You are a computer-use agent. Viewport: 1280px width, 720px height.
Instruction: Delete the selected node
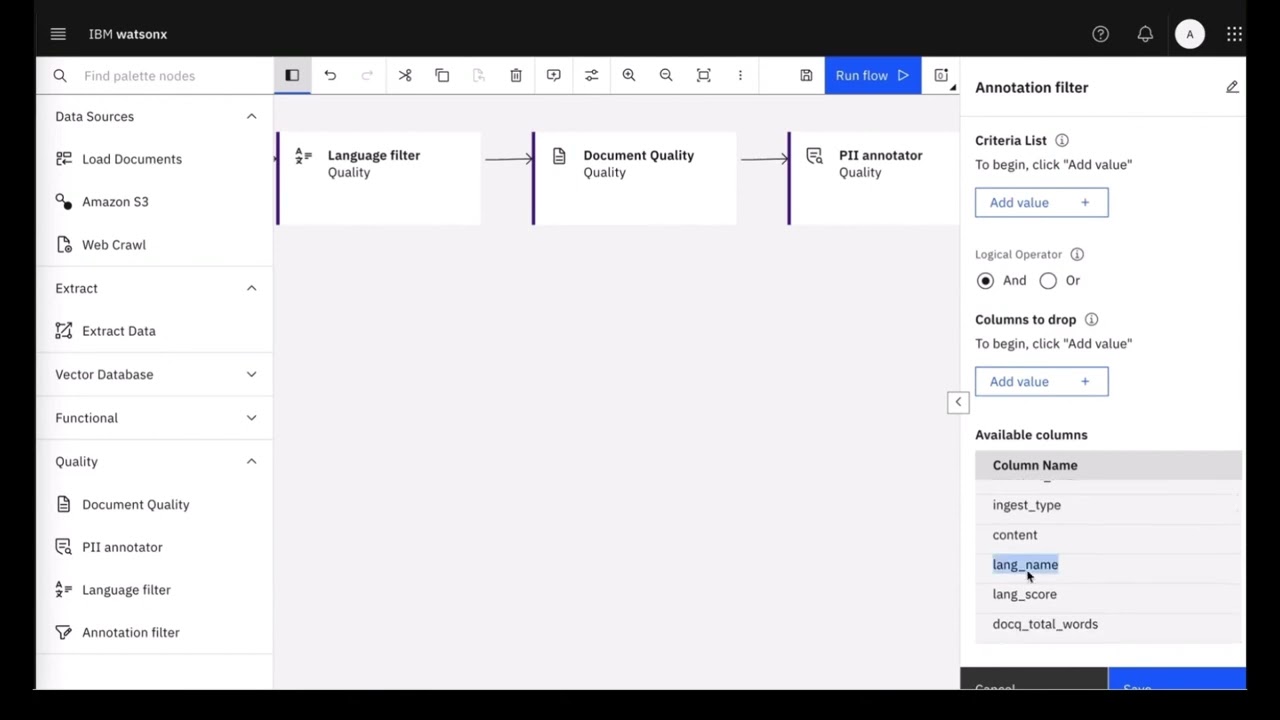(516, 75)
